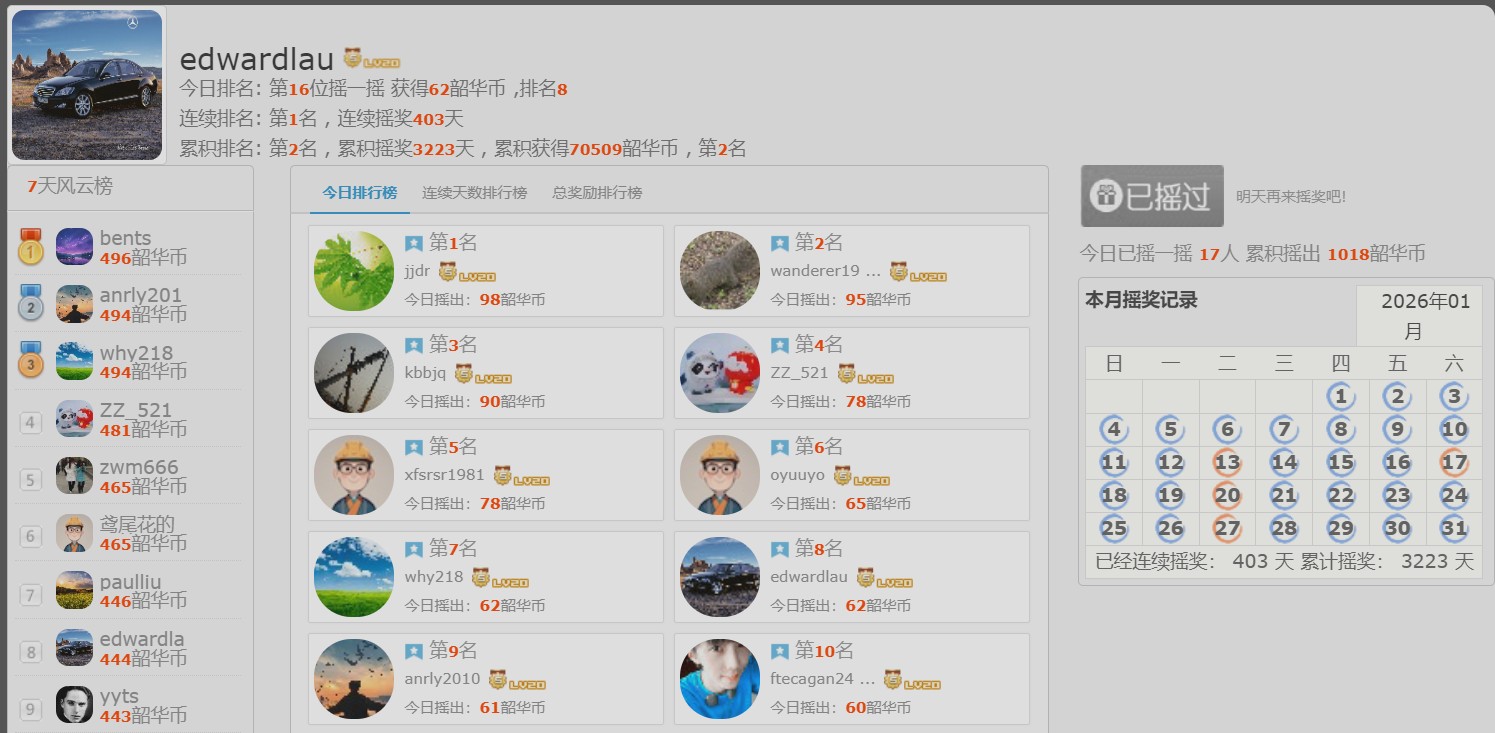Click the gift icon on the 已摇过 button
1495x733 pixels.
(1105, 197)
